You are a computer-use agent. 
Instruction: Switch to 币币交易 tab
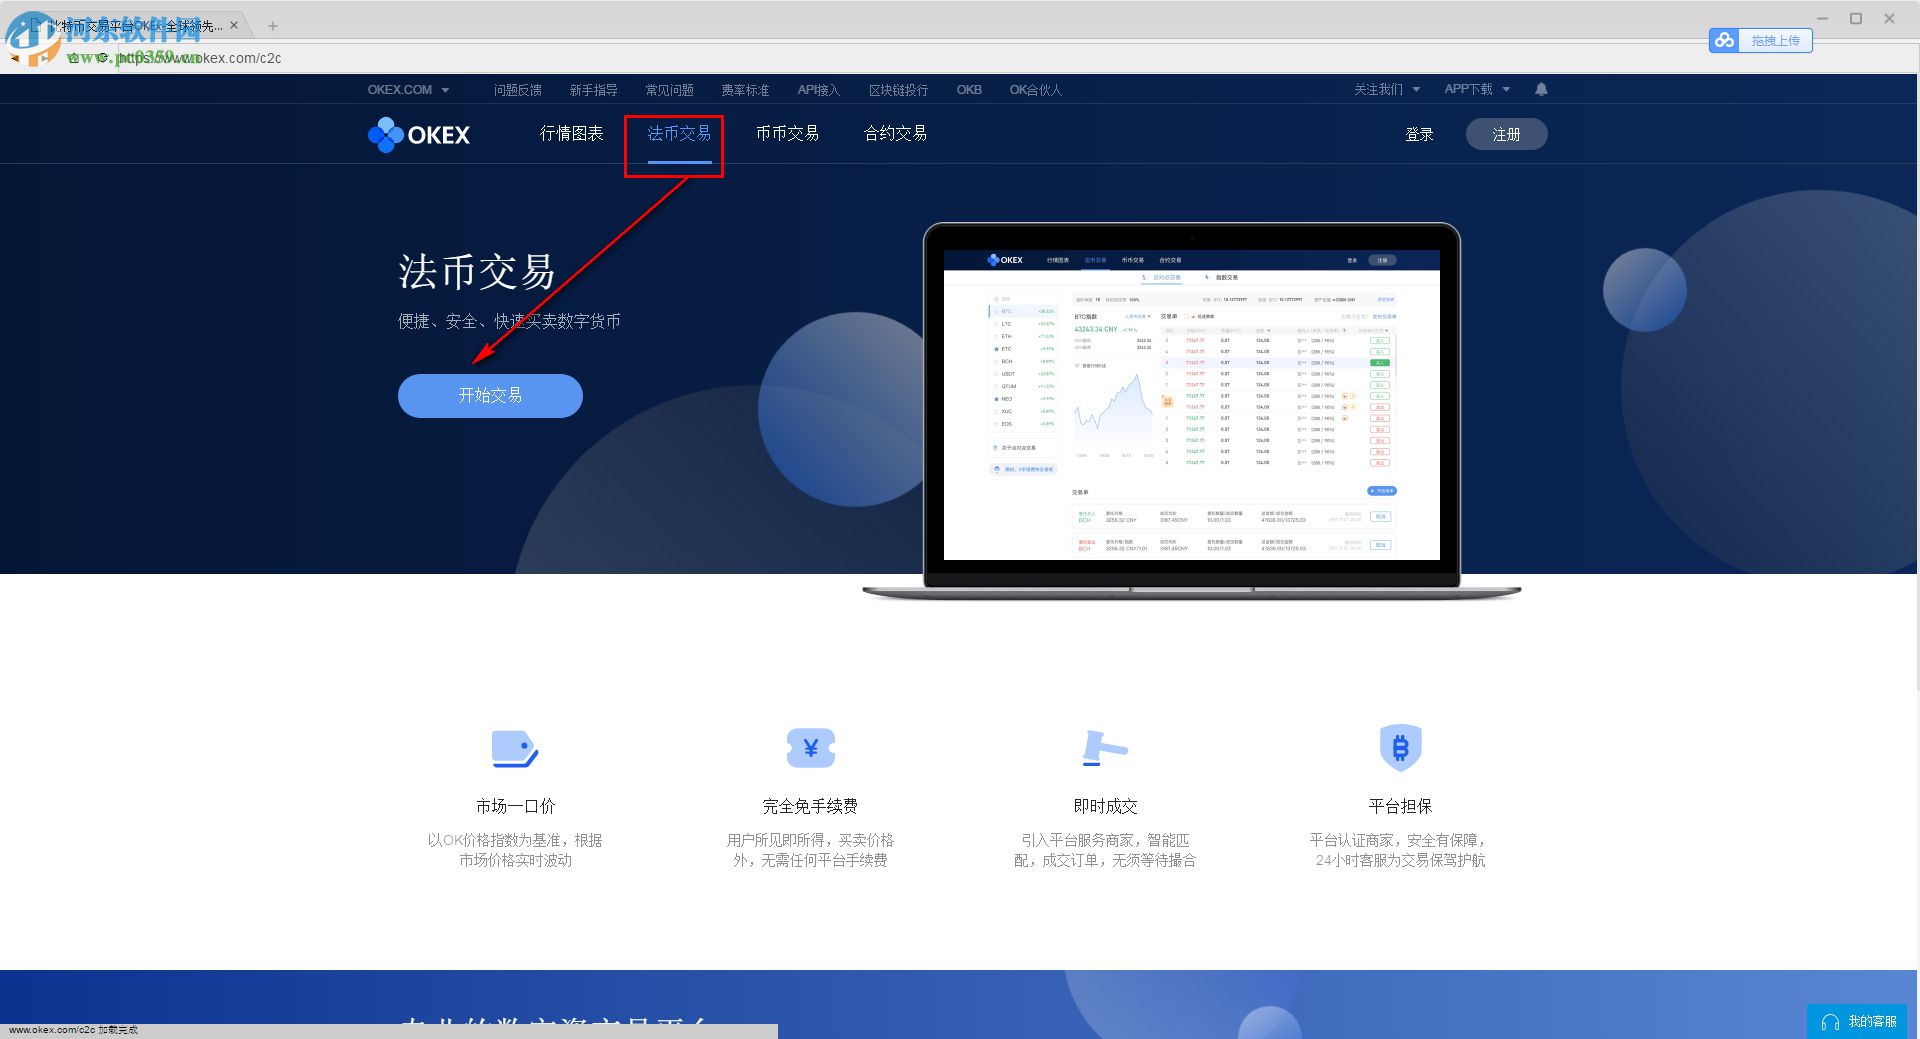787,133
